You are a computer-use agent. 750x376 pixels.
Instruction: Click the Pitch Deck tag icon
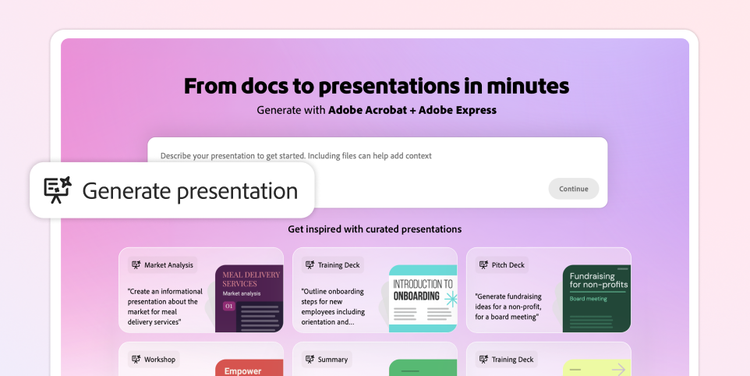(484, 265)
